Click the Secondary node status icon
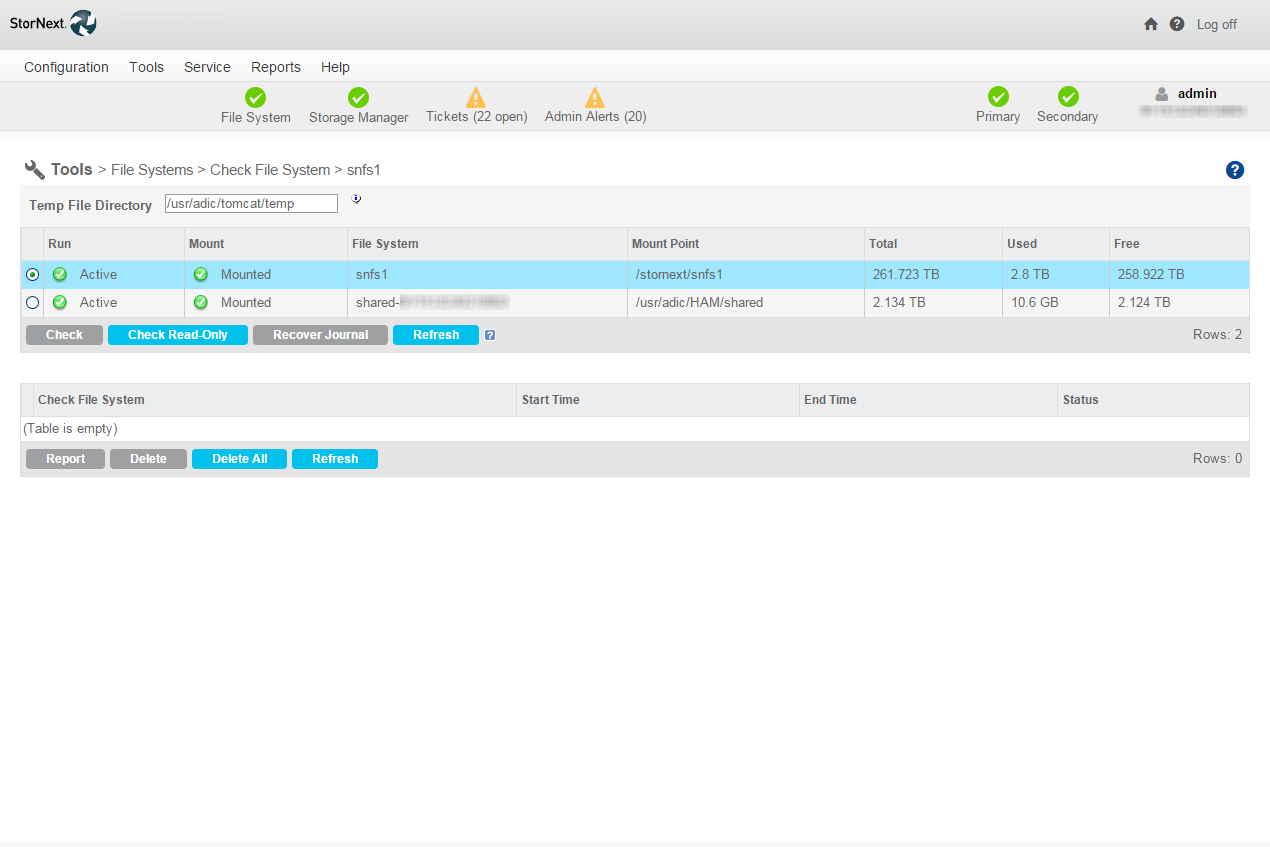The width and height of the screenshot is (1270, 847). click(x=1068, y=96)
